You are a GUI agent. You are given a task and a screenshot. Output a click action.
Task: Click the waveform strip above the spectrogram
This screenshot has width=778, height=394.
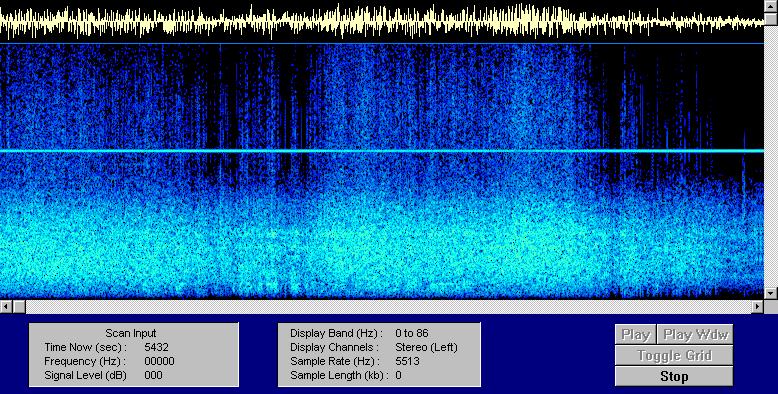(x=382, y=21)
